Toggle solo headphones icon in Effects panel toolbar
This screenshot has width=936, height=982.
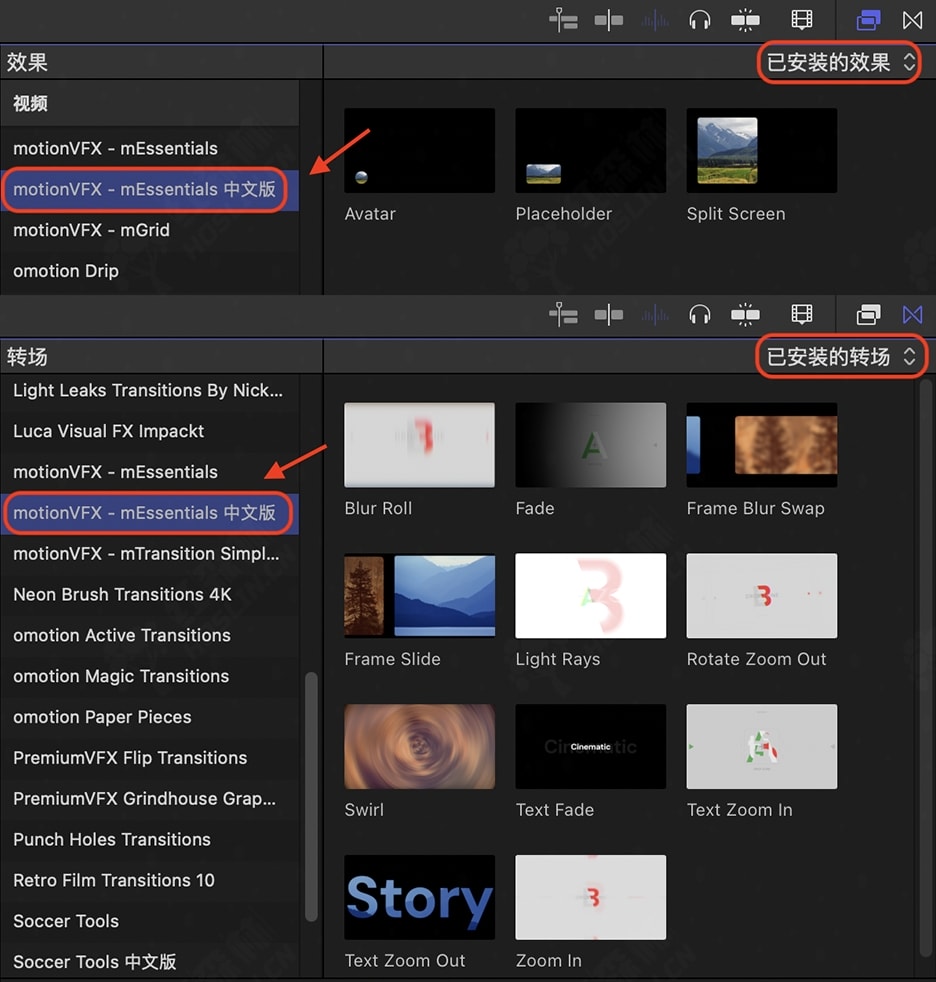coord(699,21)
